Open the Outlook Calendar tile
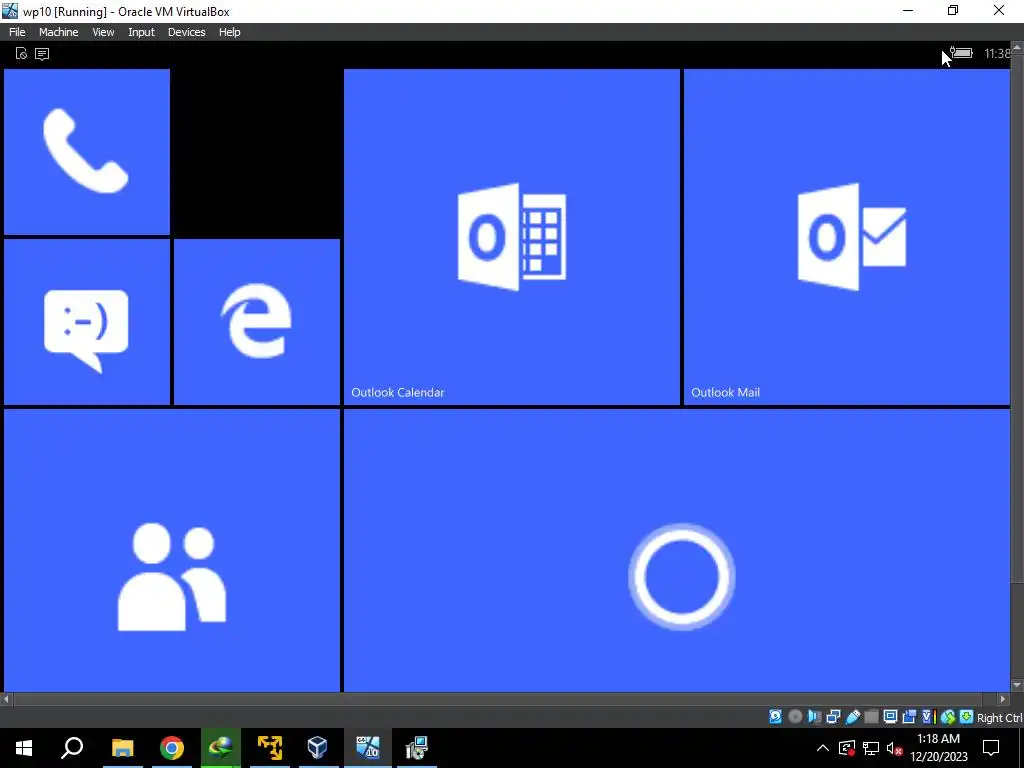 (x=511, y=237)
